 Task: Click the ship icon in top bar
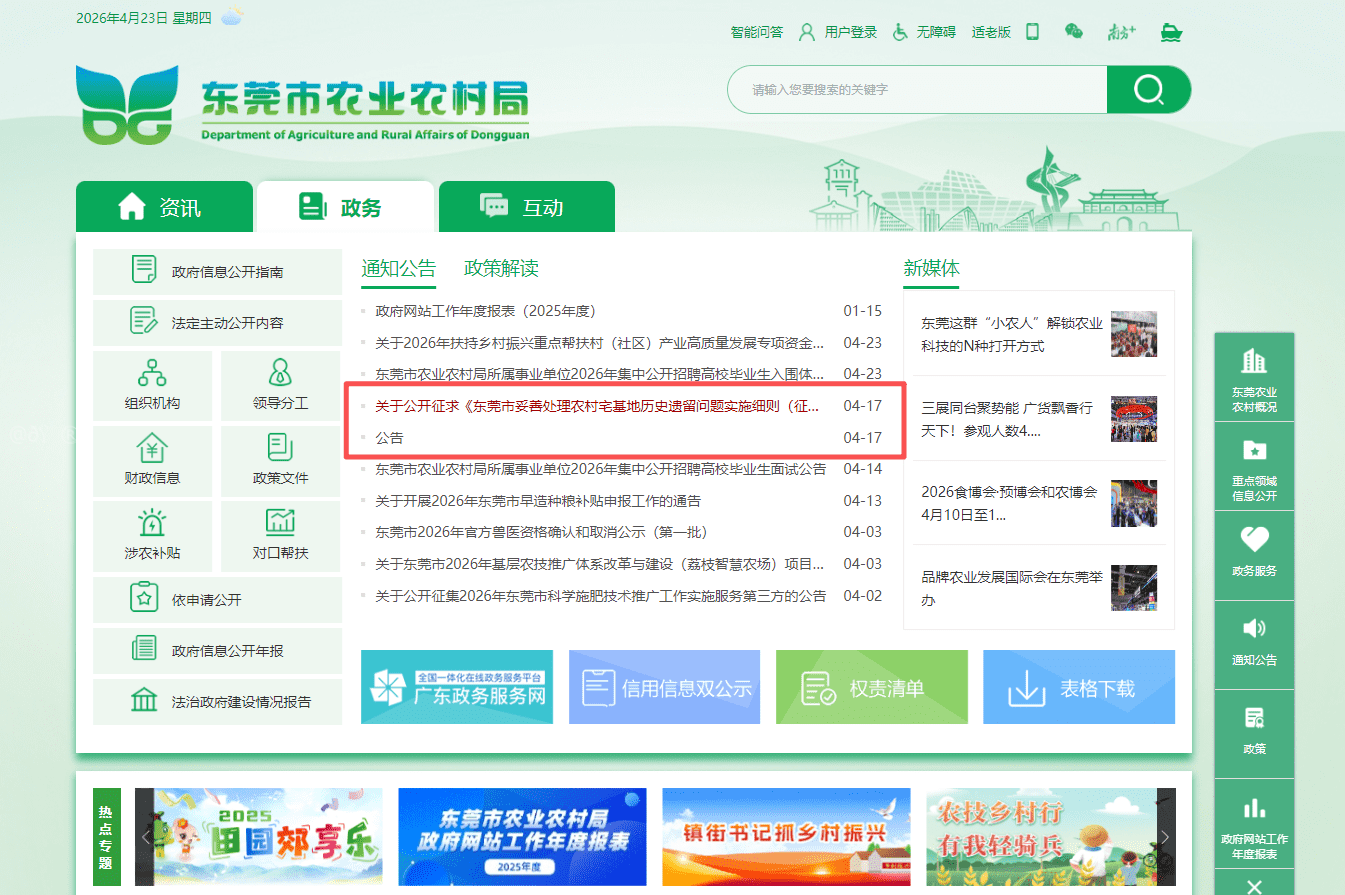tap(1171, 32)
